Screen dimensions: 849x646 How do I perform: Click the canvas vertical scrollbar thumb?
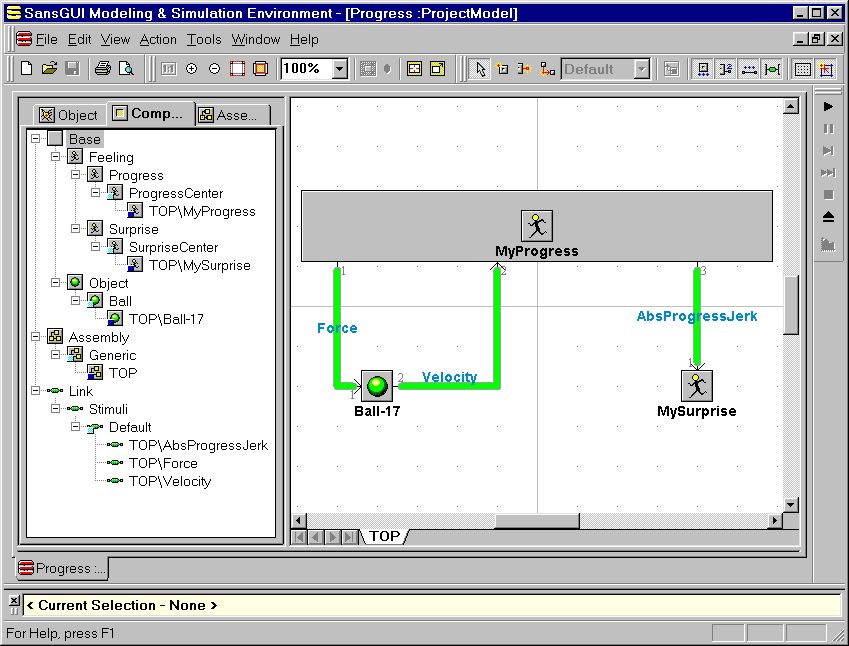791,307
